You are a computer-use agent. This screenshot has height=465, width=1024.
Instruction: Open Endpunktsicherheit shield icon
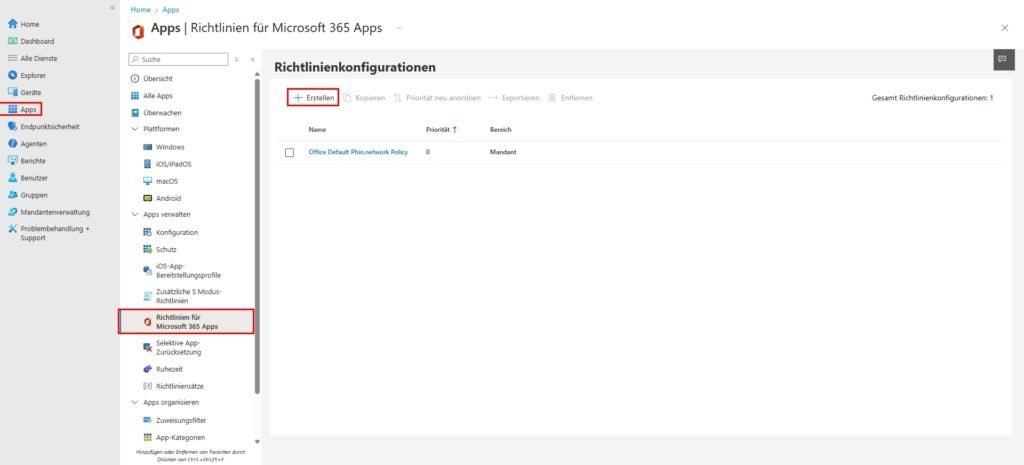click(12, 126)
